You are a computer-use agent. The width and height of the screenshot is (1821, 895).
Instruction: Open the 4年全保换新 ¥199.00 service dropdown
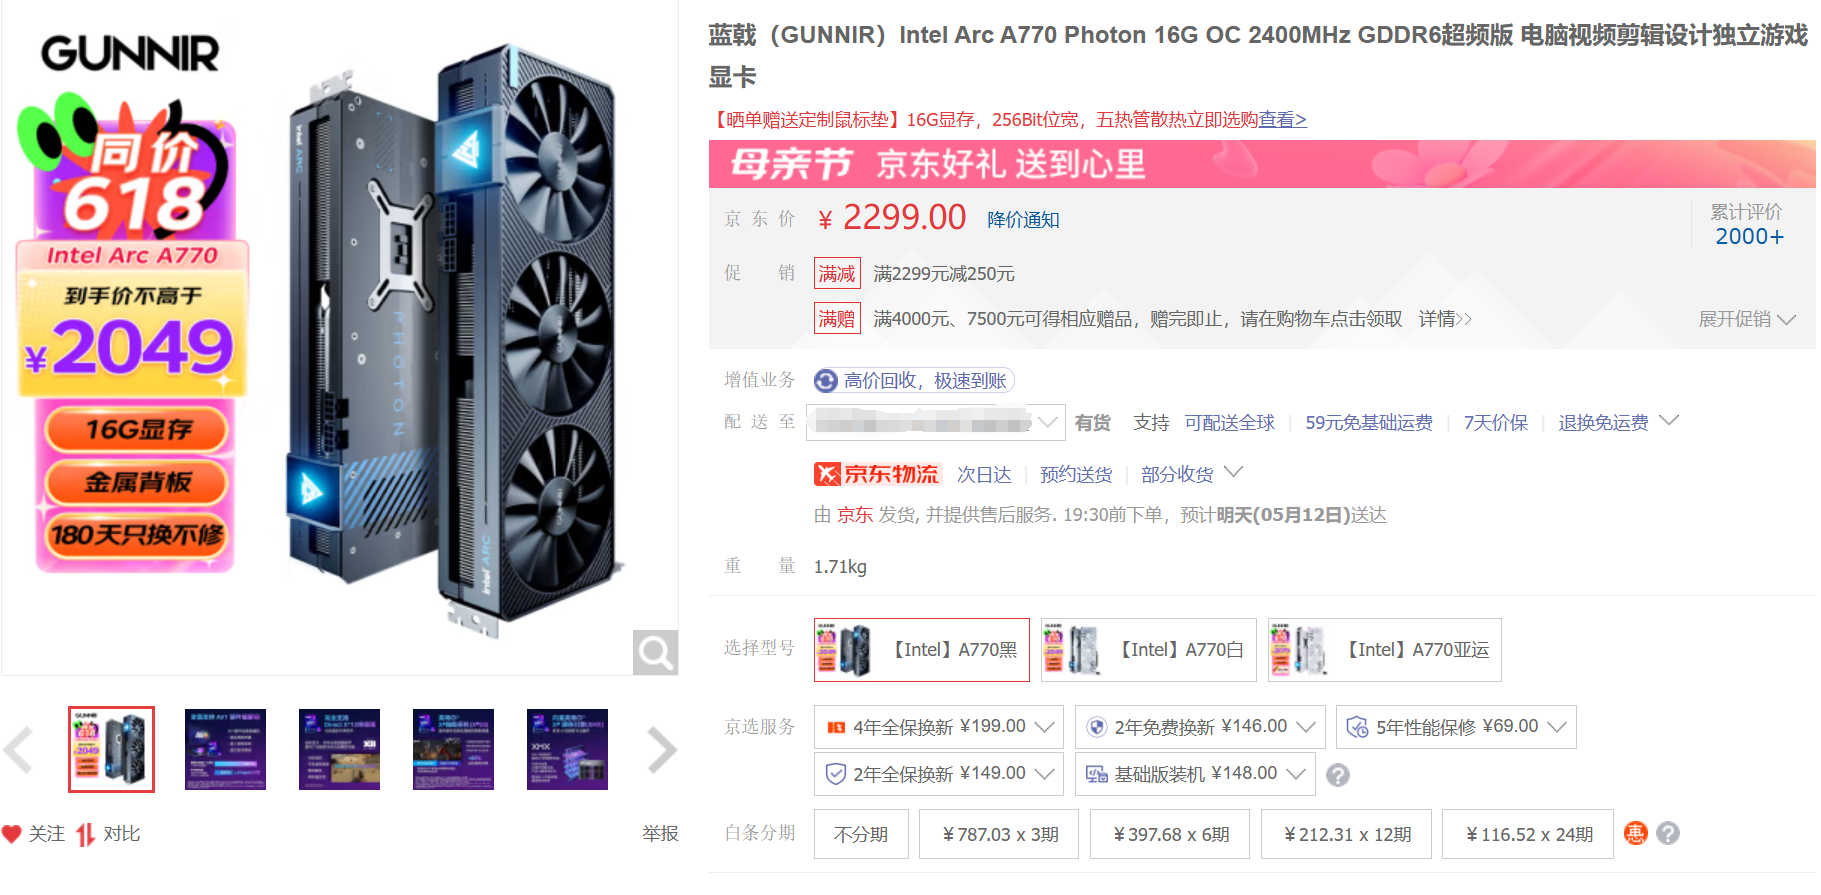click(939, 727)
